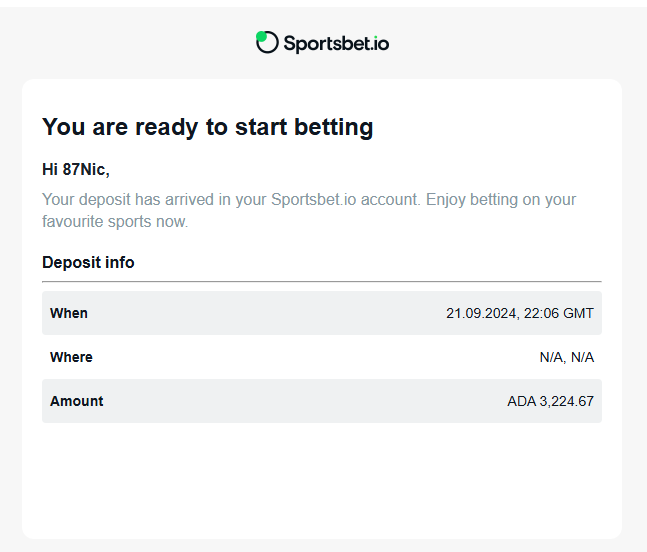Click the 'Your deposit has arrived' paragraph line
Image resolution: width=647 pixels, height=552 pixels.
pyautogui.click(x=309, y=199)
